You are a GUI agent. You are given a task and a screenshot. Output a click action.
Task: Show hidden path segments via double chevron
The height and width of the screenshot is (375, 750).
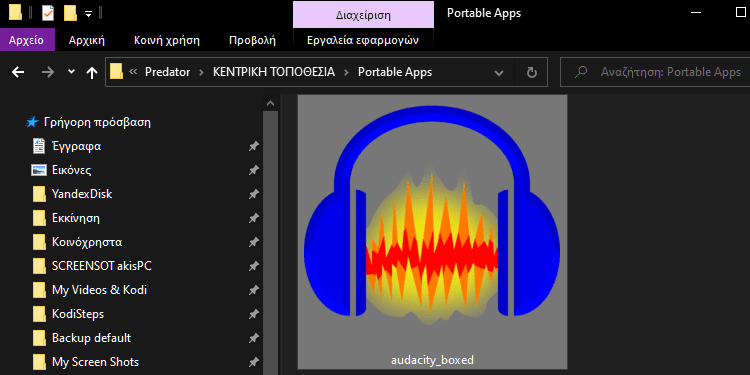133,72
